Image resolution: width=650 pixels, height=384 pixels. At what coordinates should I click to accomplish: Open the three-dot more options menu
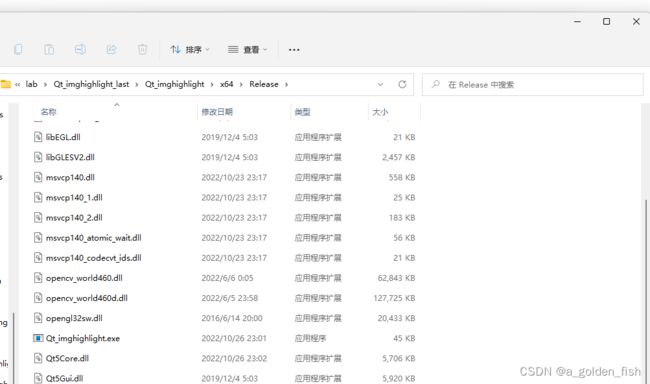(294, 50)
